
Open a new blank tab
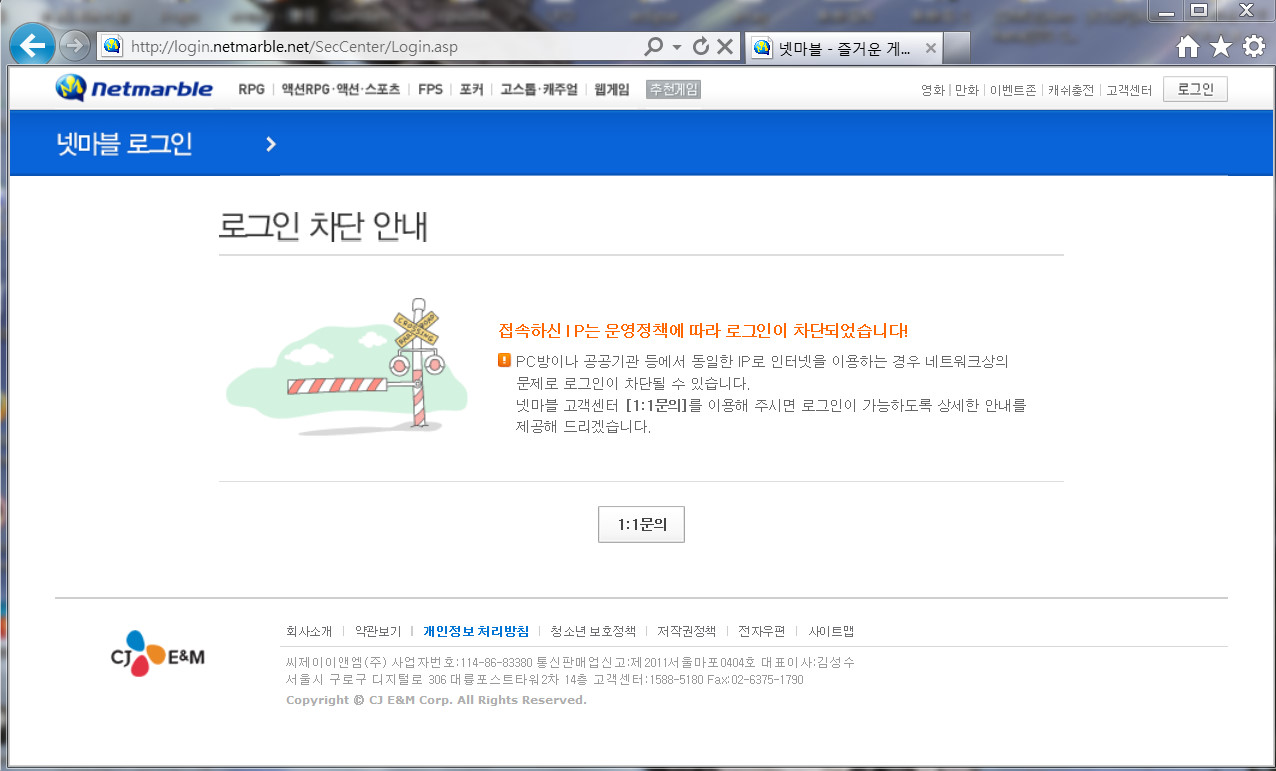click(x=956, y=47)
